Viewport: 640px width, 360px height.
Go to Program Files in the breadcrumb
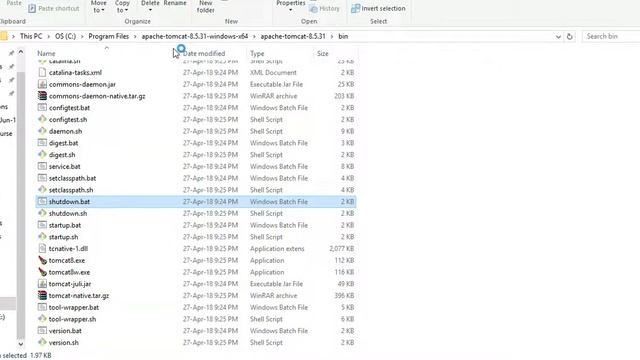pyautogui.click(x=109, y=36)
